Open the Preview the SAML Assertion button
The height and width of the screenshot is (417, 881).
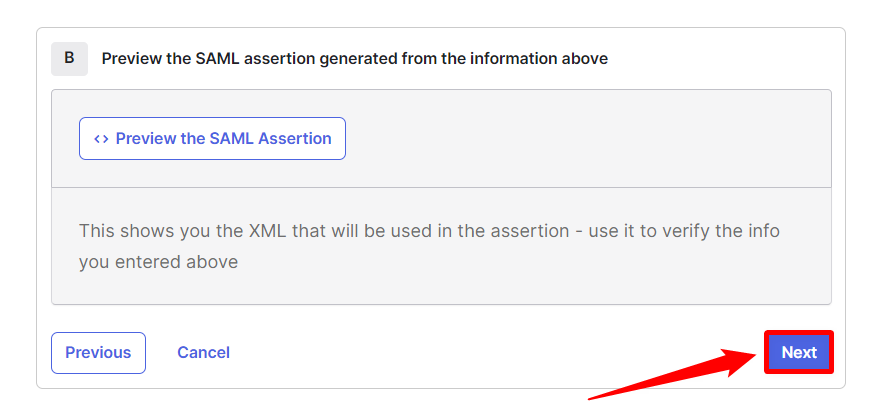[x=212, y=139]
